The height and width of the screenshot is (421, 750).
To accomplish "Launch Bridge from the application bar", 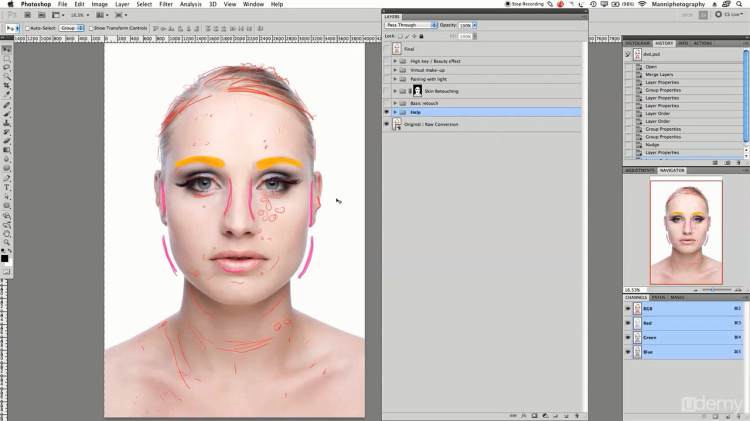I will pyautogui.click(x=28, y=15).
